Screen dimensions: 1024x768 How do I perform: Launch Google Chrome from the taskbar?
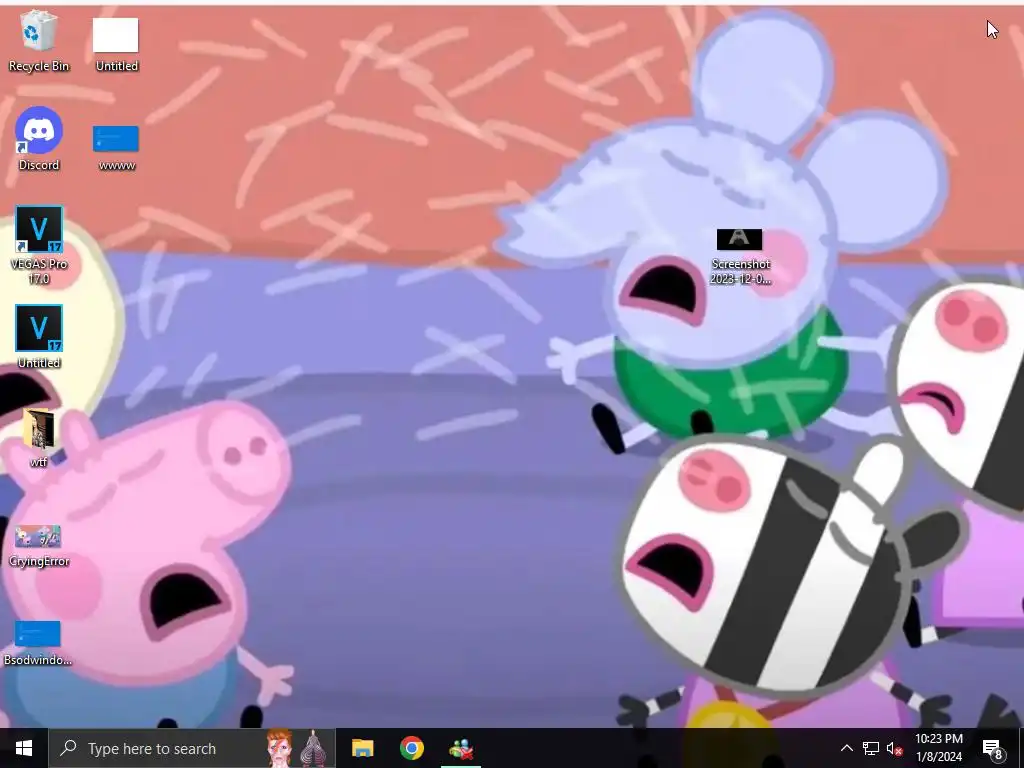click(411, 748)
